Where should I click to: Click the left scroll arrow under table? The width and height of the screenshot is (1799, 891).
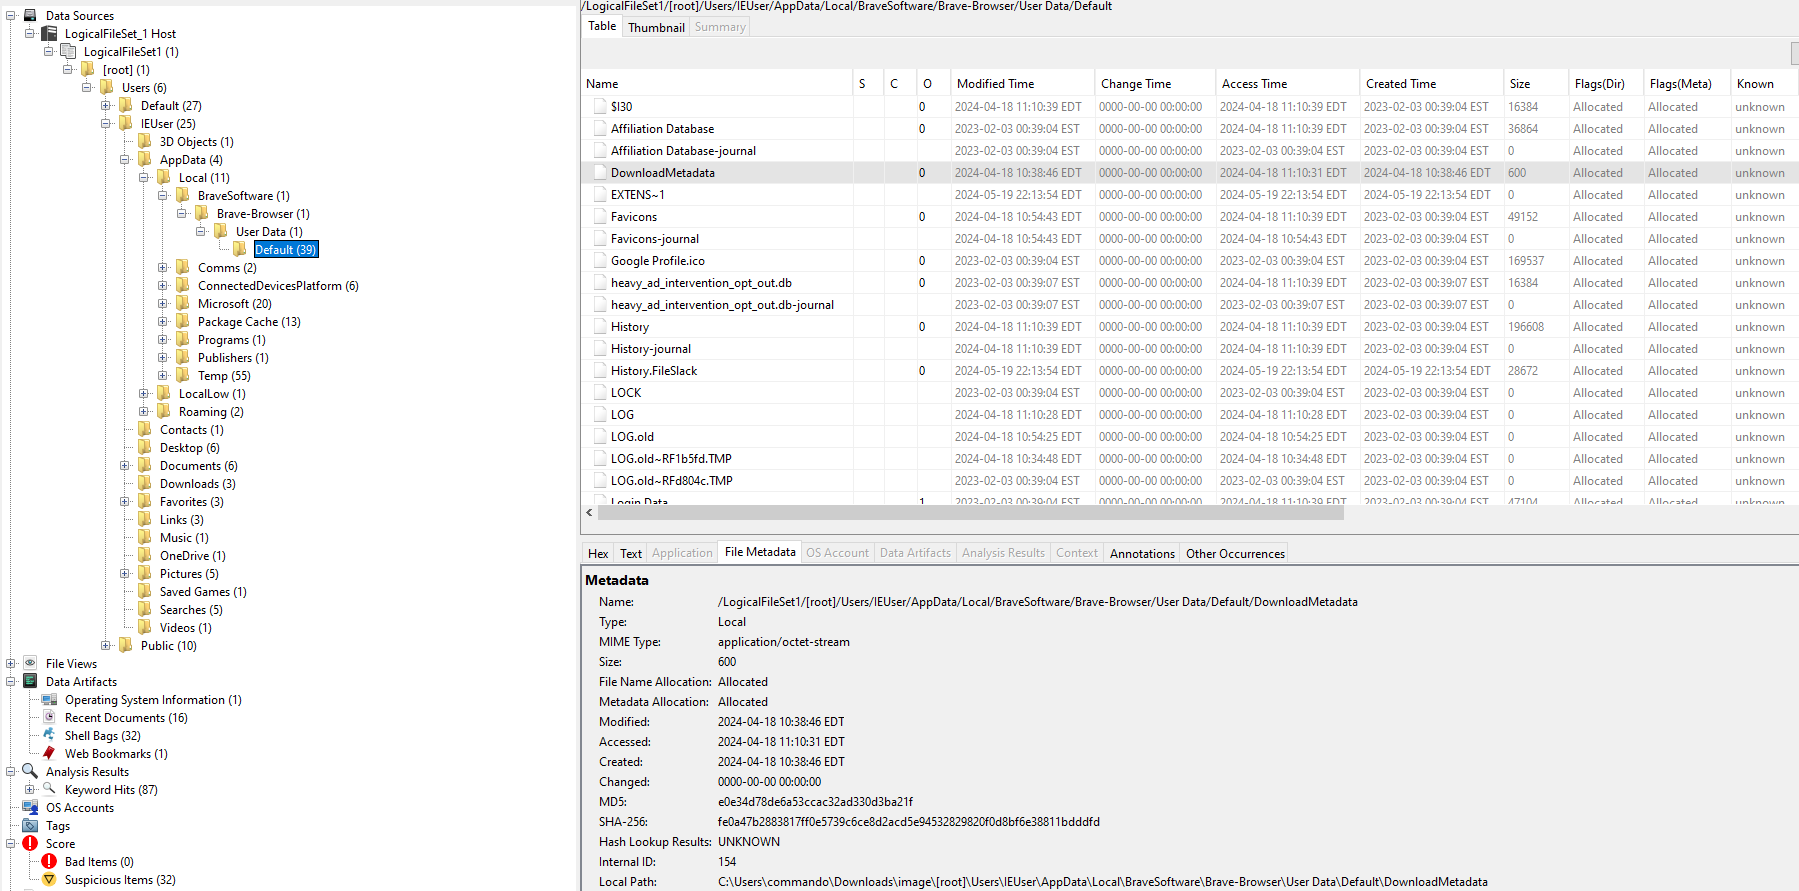pyautogui.click(x=589, y=512)
